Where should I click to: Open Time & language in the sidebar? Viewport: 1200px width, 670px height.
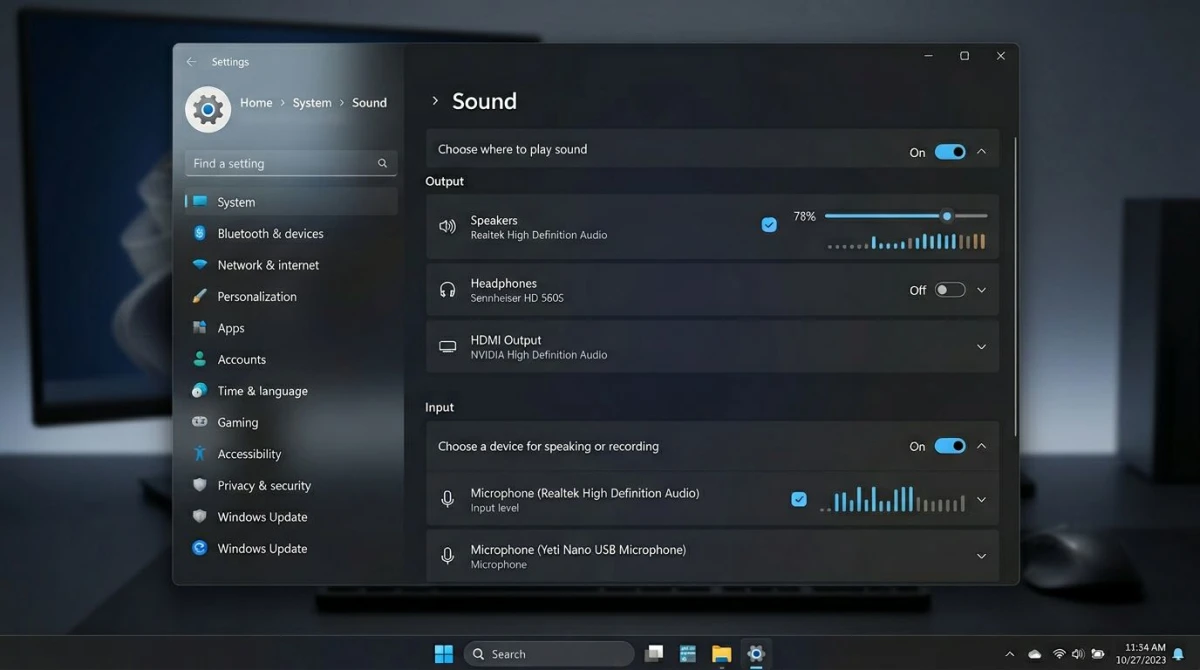coord(292,391)
